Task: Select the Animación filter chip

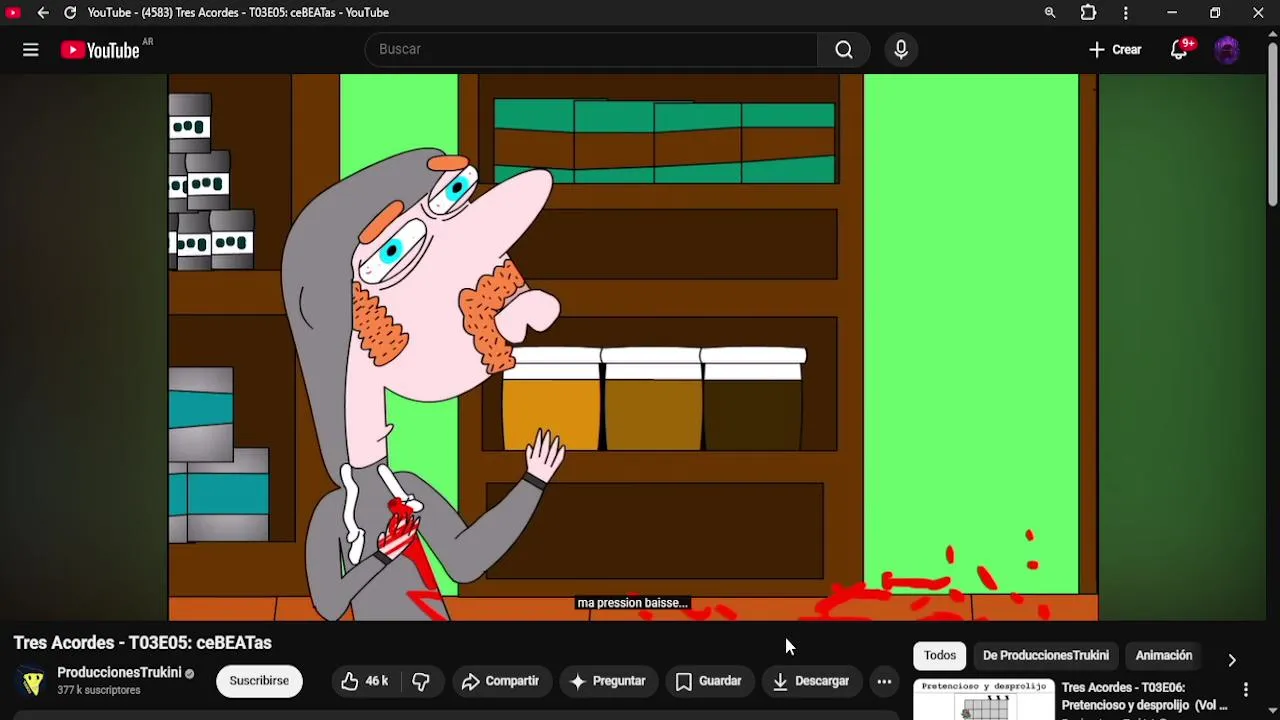Action: [x=1164, y=656]
